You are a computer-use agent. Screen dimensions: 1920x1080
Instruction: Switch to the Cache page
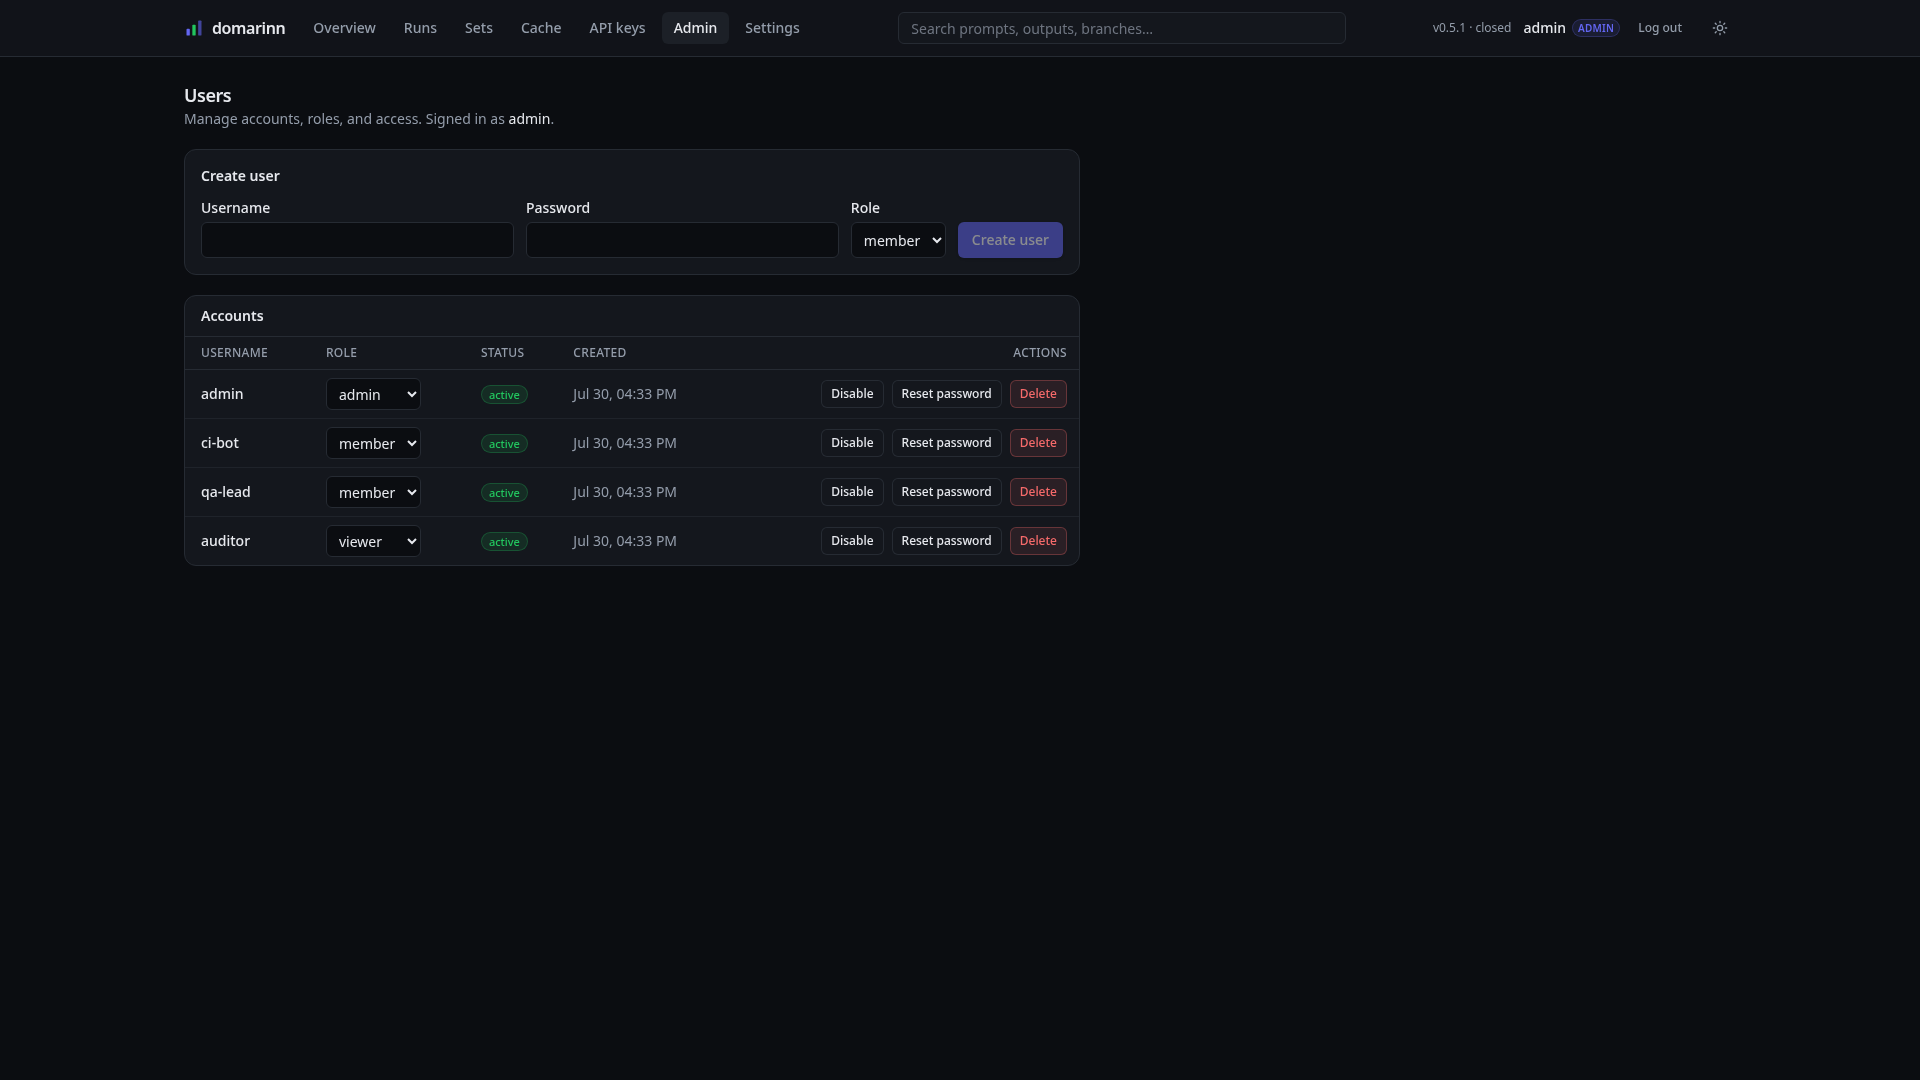point(541,28)
